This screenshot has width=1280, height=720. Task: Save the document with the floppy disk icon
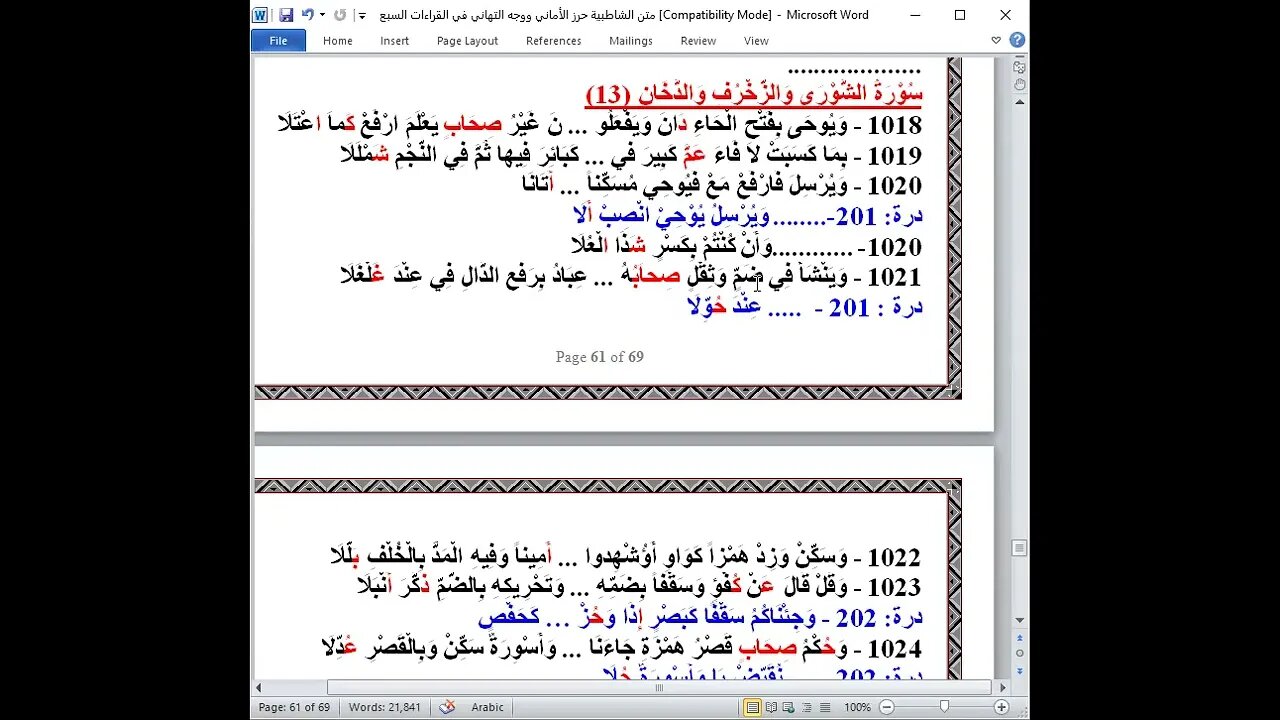[x=286, y=15]
